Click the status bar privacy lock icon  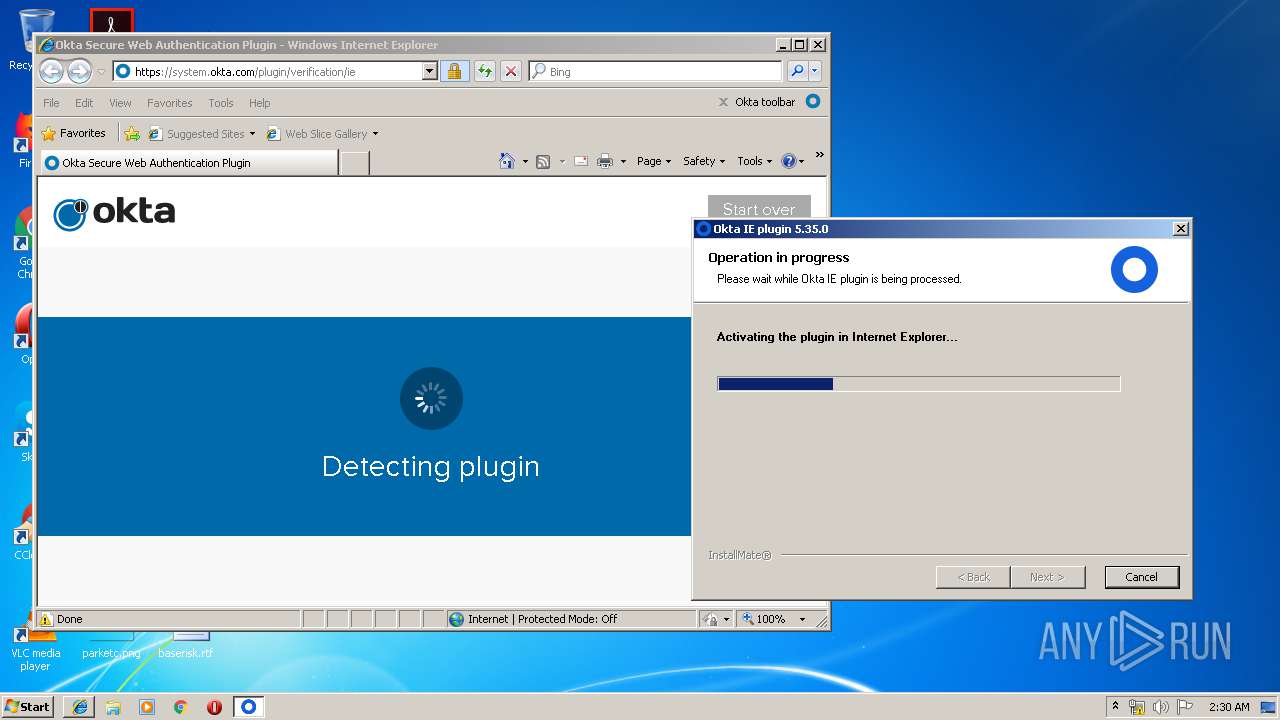click(x=710, y=619)
